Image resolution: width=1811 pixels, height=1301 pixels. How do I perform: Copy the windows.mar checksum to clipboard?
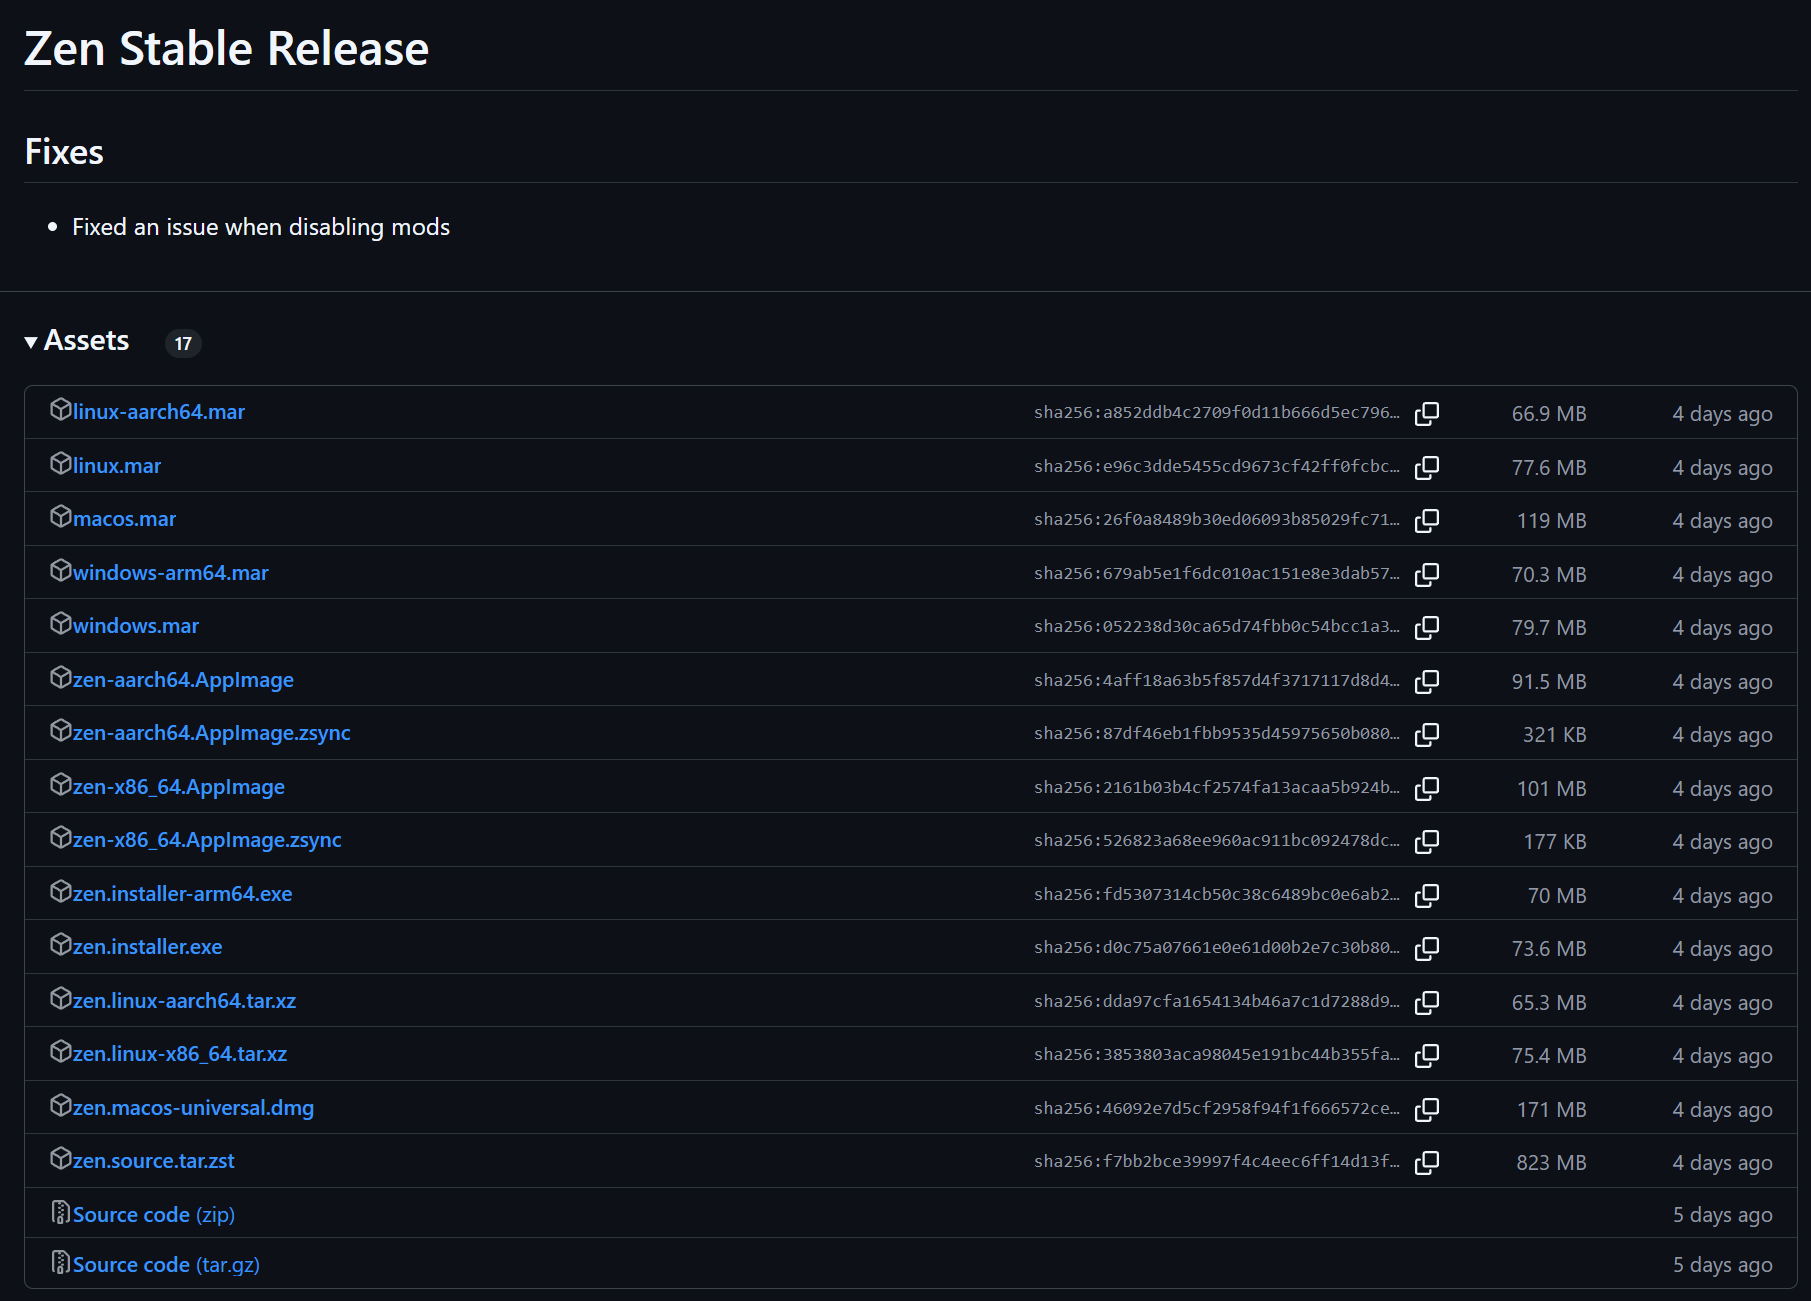pos(1427,627)
